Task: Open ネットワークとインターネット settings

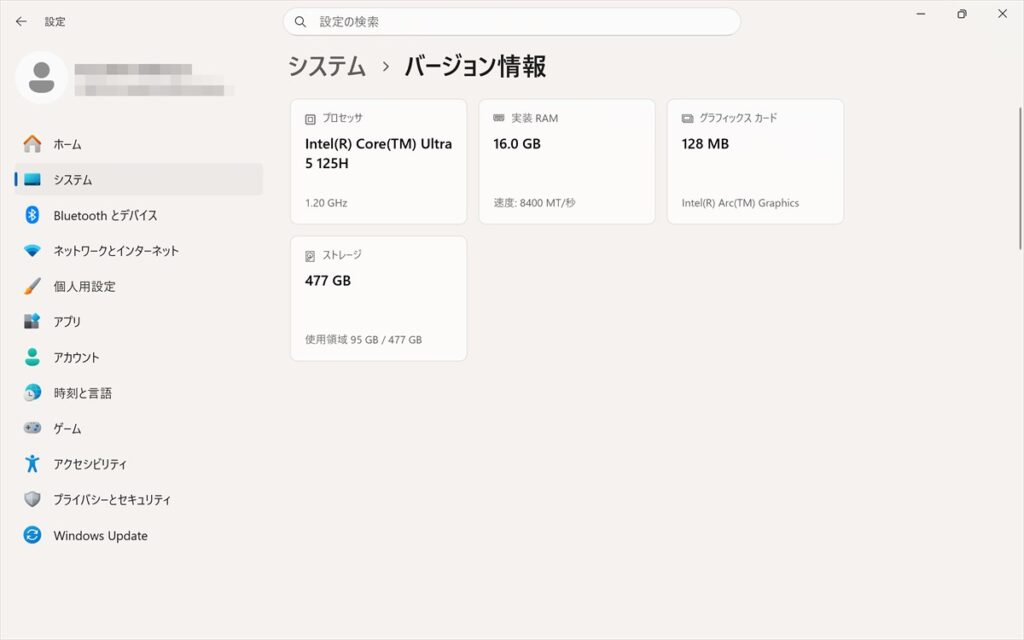Action: click(x=138, y=250)
